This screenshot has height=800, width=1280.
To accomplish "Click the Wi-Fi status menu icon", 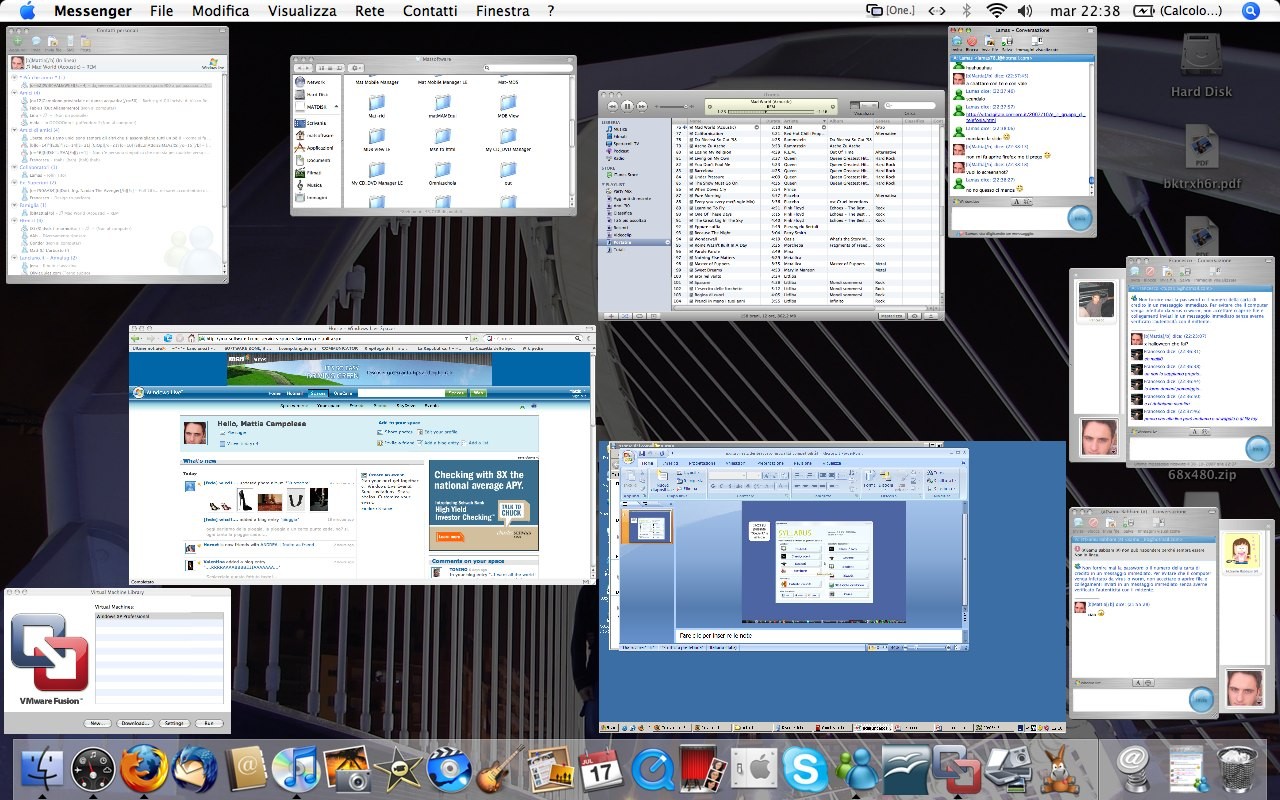I will click(996, 11).
